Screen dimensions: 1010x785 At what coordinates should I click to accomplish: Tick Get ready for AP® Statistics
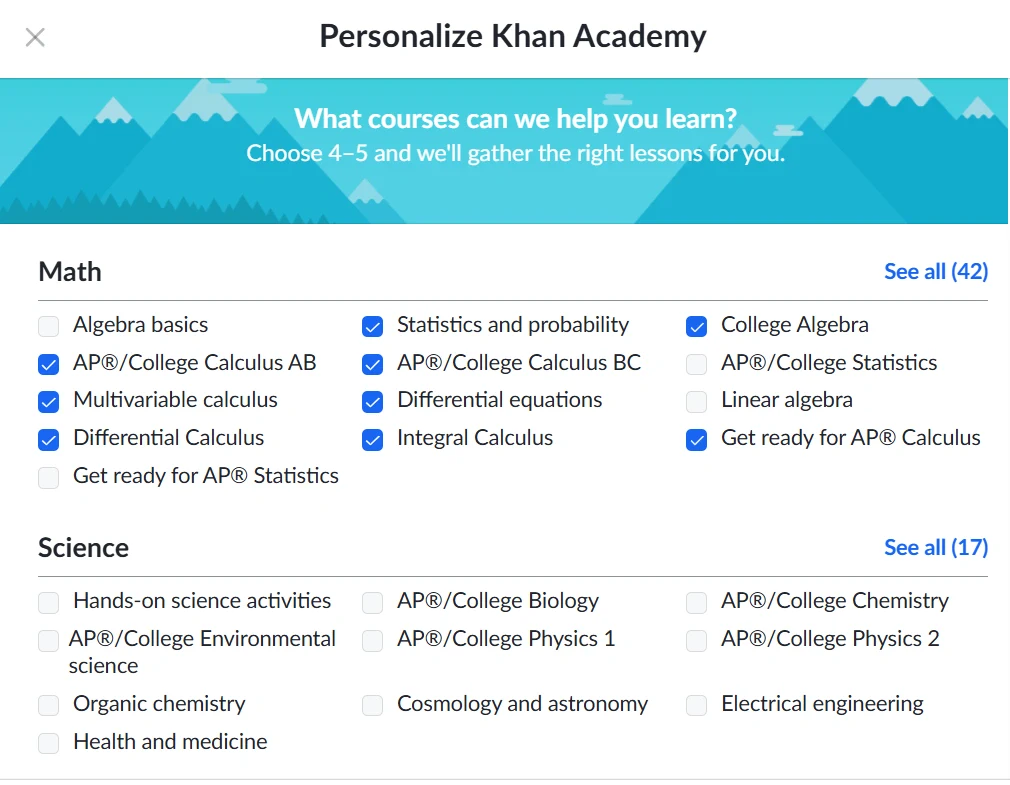[49, 478]
